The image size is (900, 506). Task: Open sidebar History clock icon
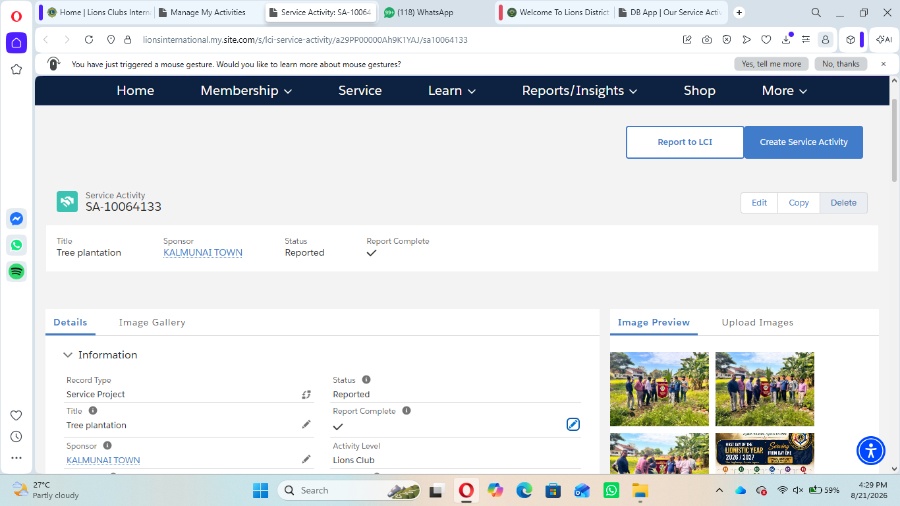click(x=16, y=437)
